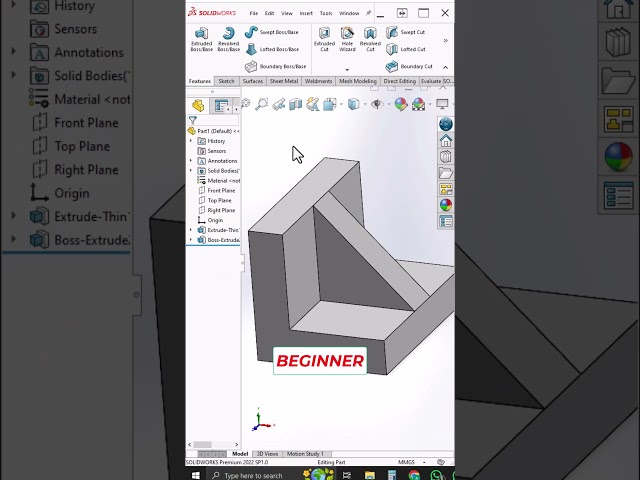Open the View Orientation cube icon
Image resolution: width=640 pixels, height=480 pixels.
329,104
